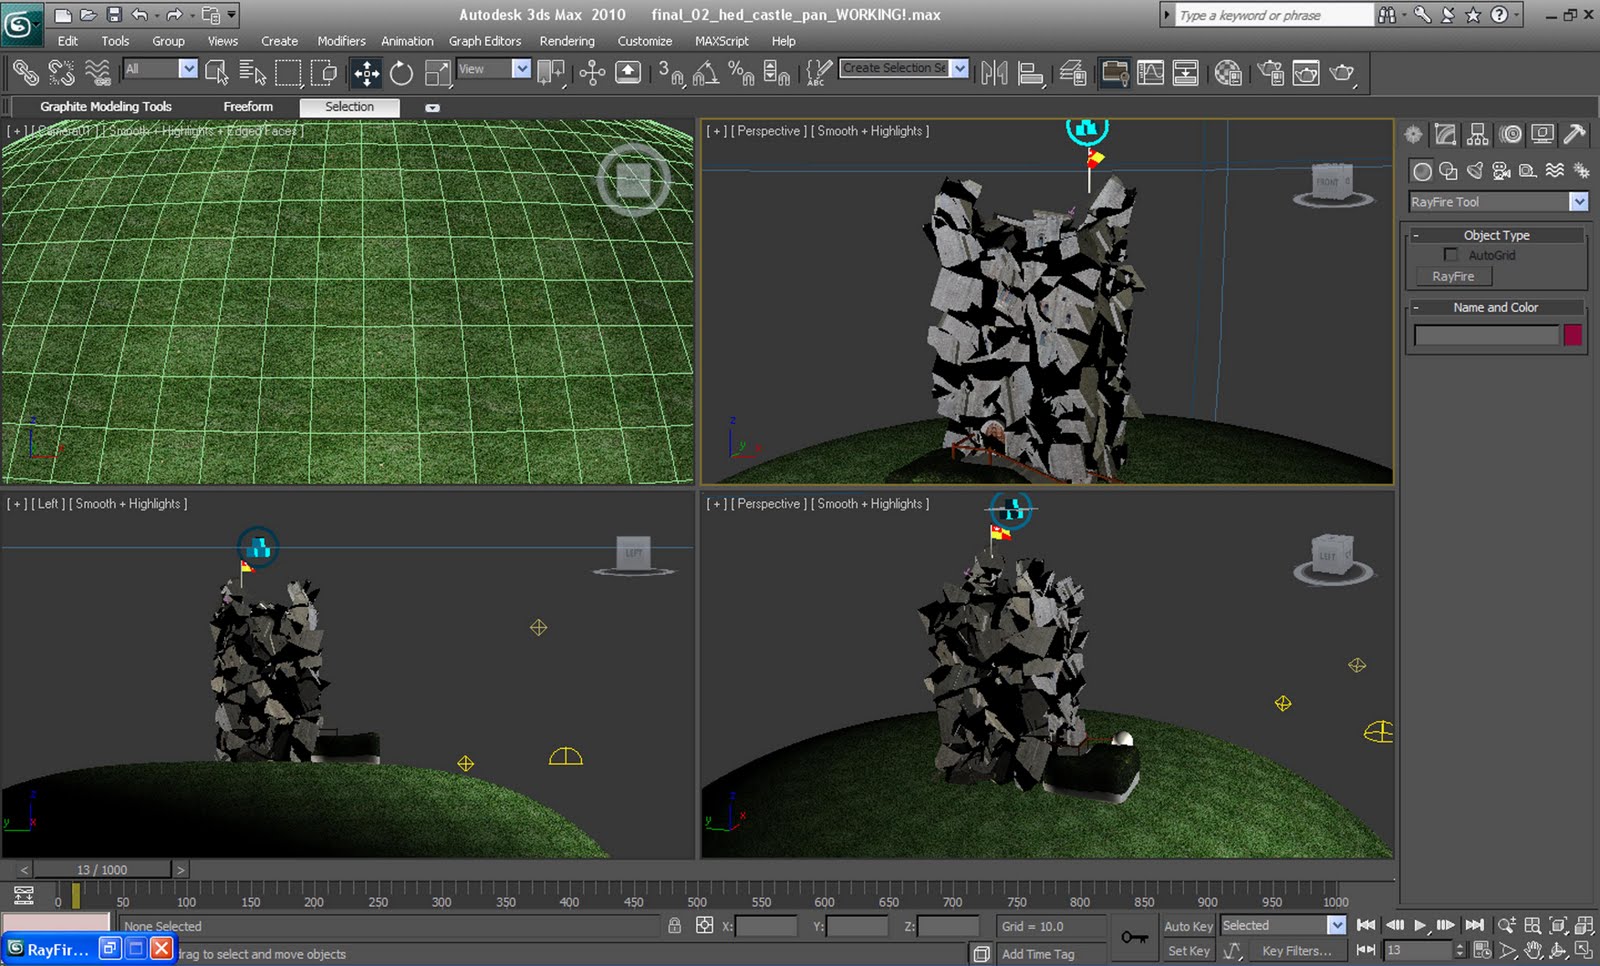
Task: Click the RayFire object button
Action: point(1453,277)
